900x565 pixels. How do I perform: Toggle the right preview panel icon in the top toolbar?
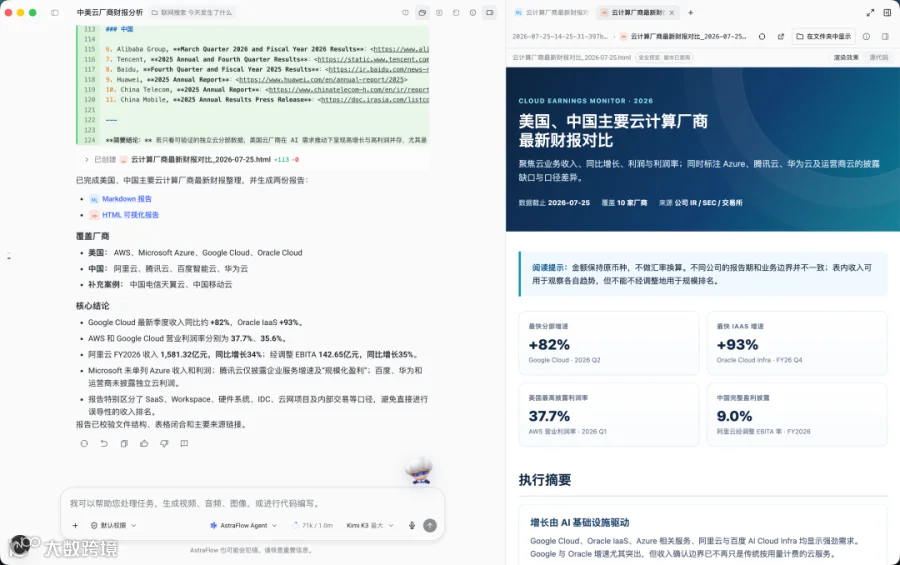[490, 12]
